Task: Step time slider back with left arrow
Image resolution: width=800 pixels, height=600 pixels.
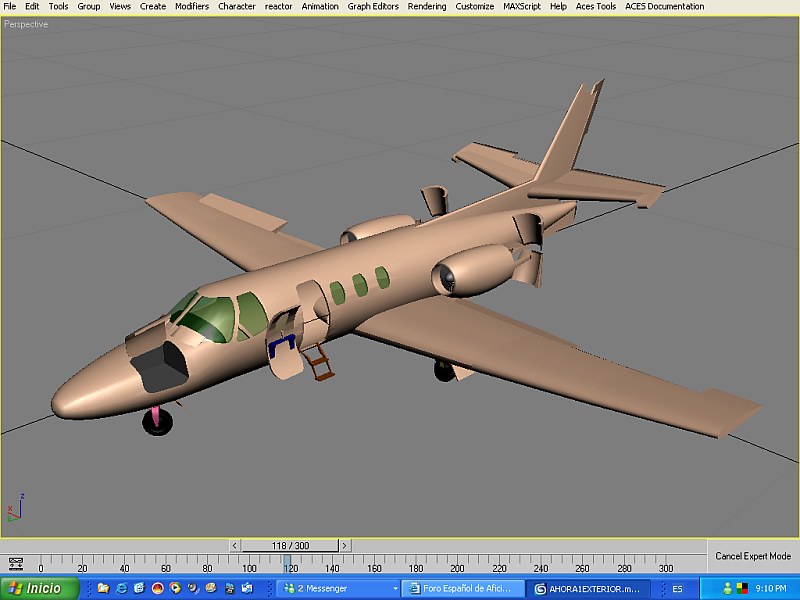Action: (235, 545)
